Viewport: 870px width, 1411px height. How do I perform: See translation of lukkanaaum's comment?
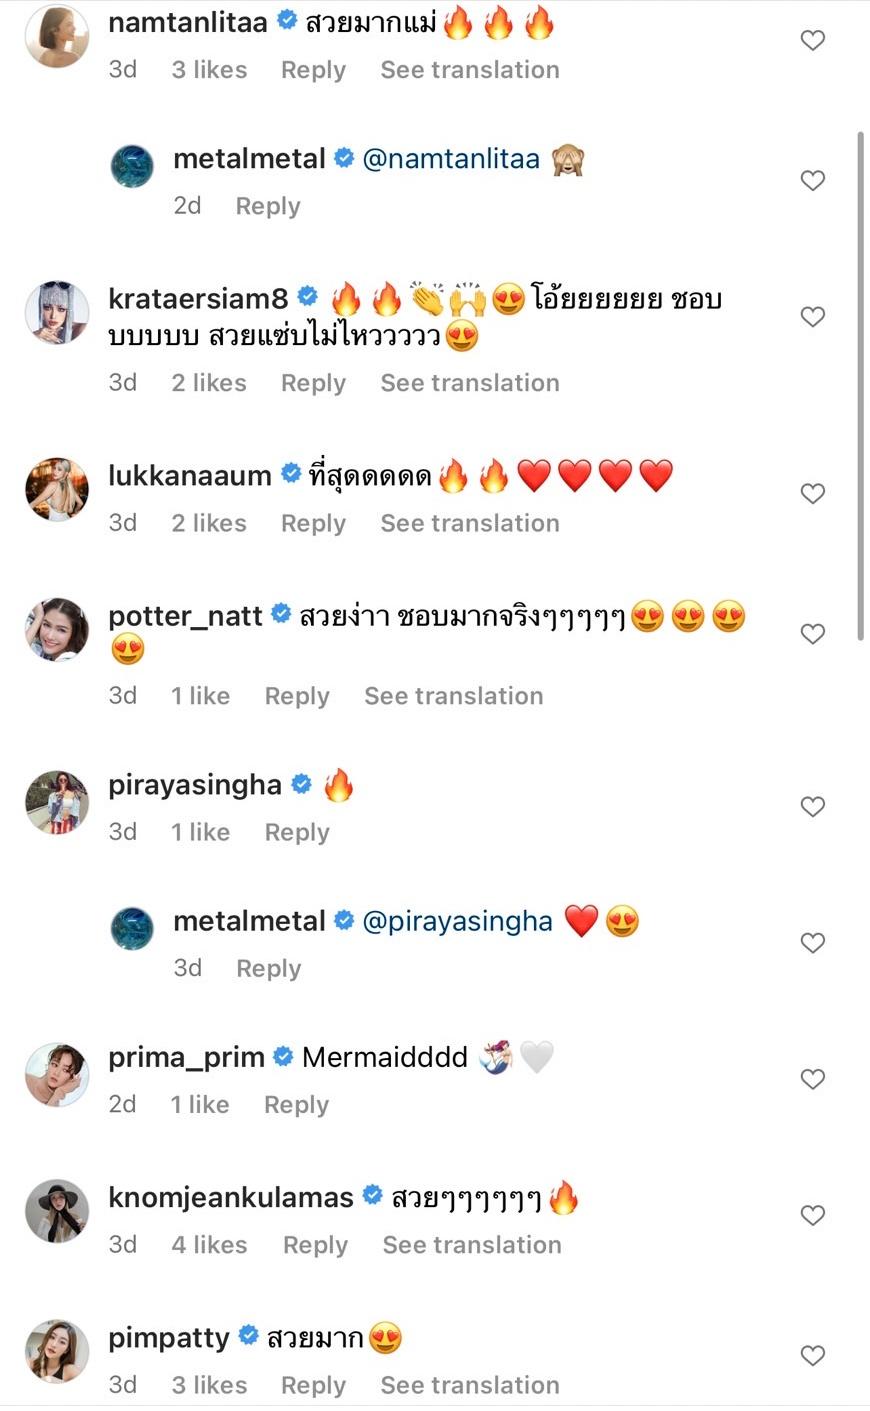coord(469,523)
